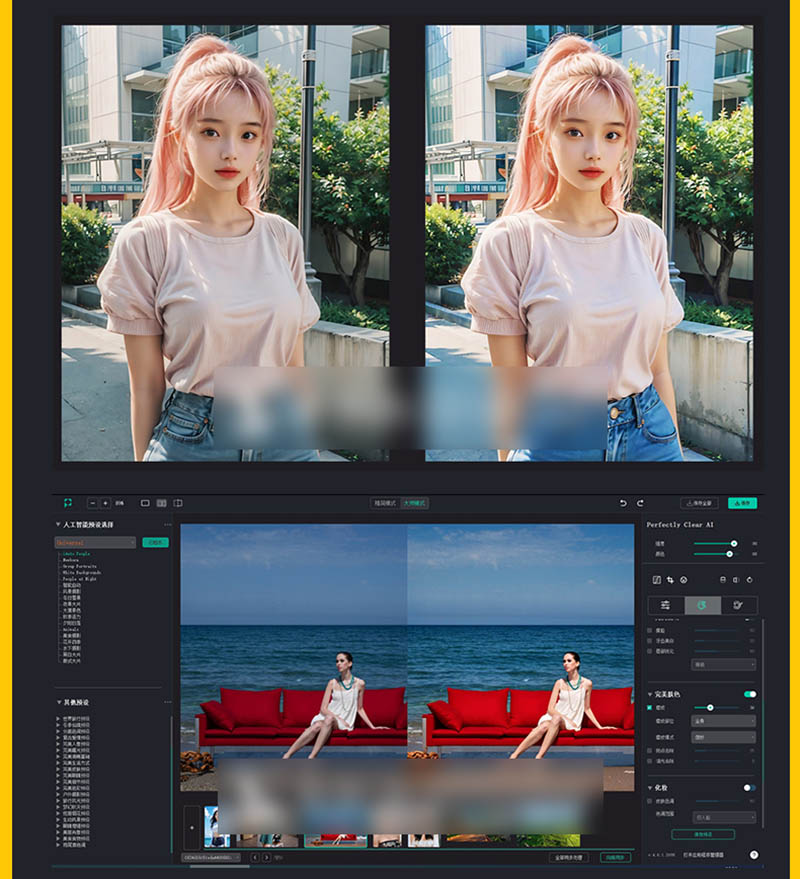Open the sliders adjustments tab
This screenshot has width=800, height=879.
pyautogui.click(x=666, y=605)
